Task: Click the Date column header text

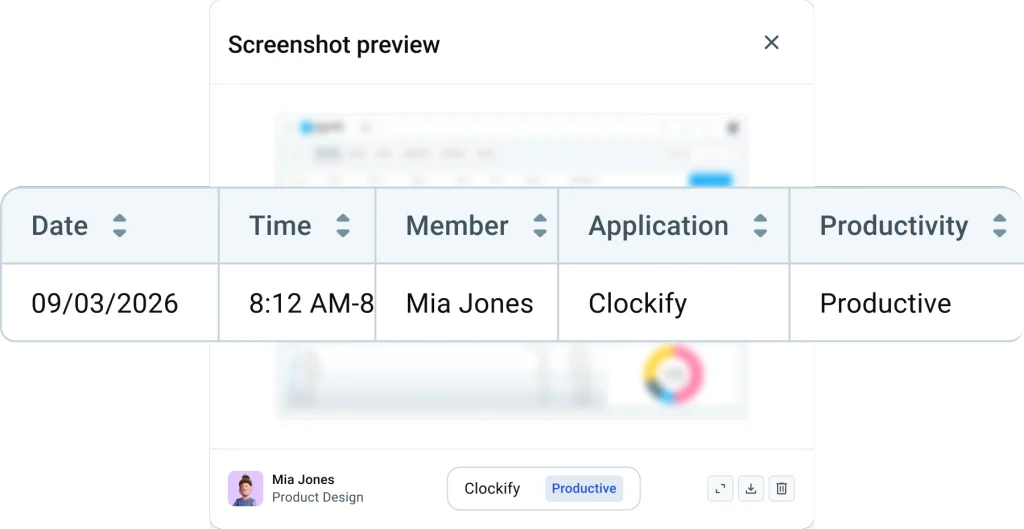Action: coord(59,225)
